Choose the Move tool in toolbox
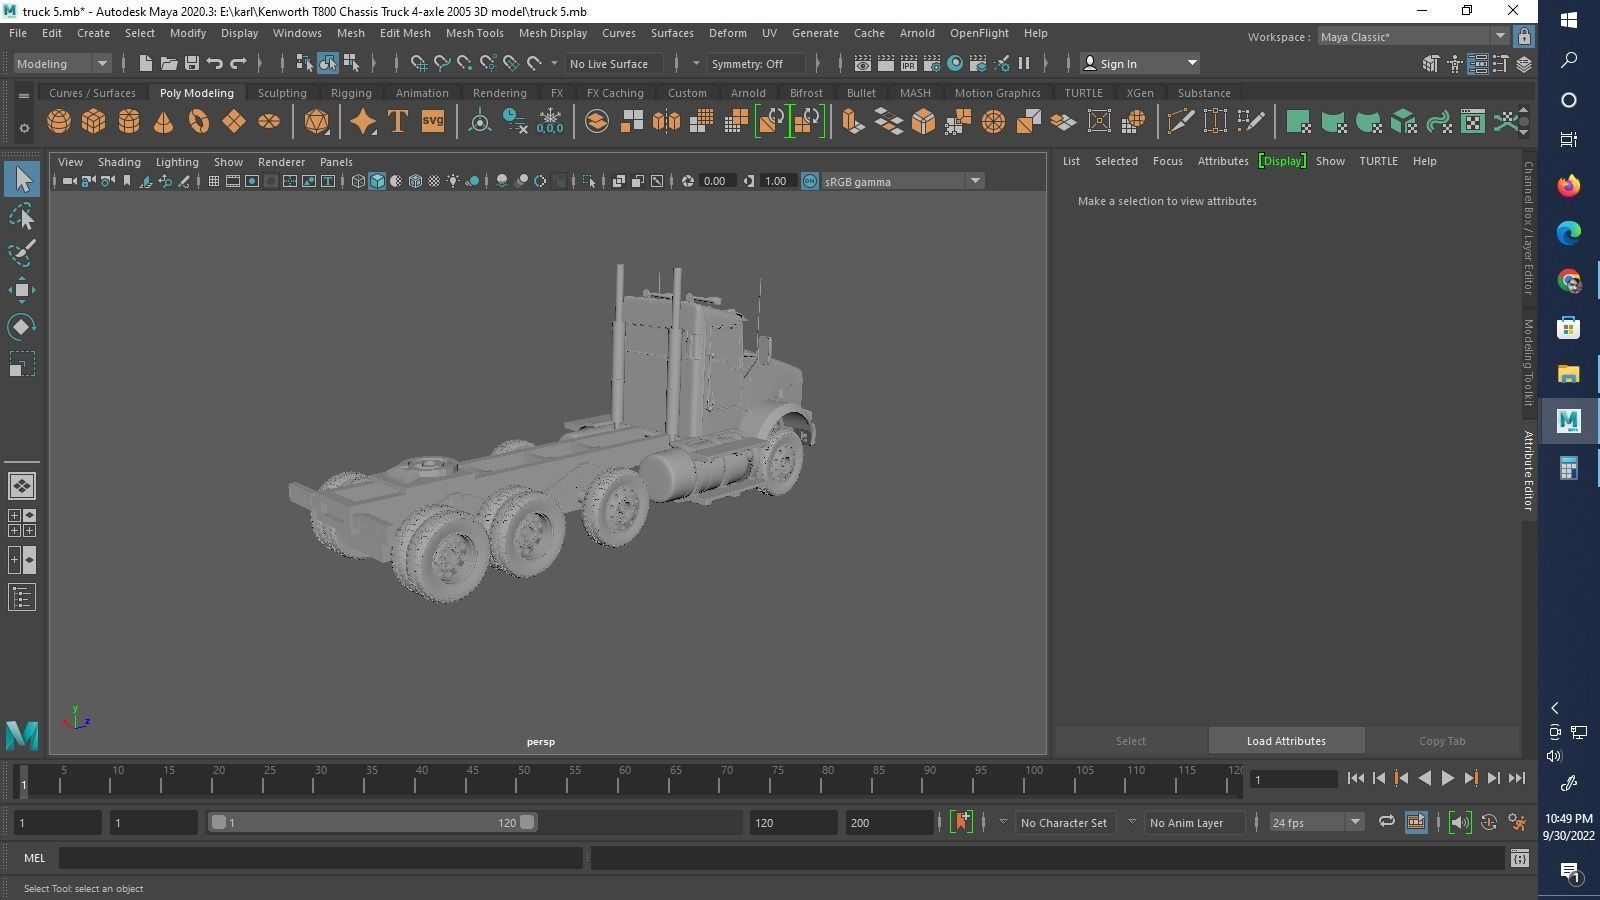The width and height of the screenshot is (1600, 900). click(x=22, y=290)
